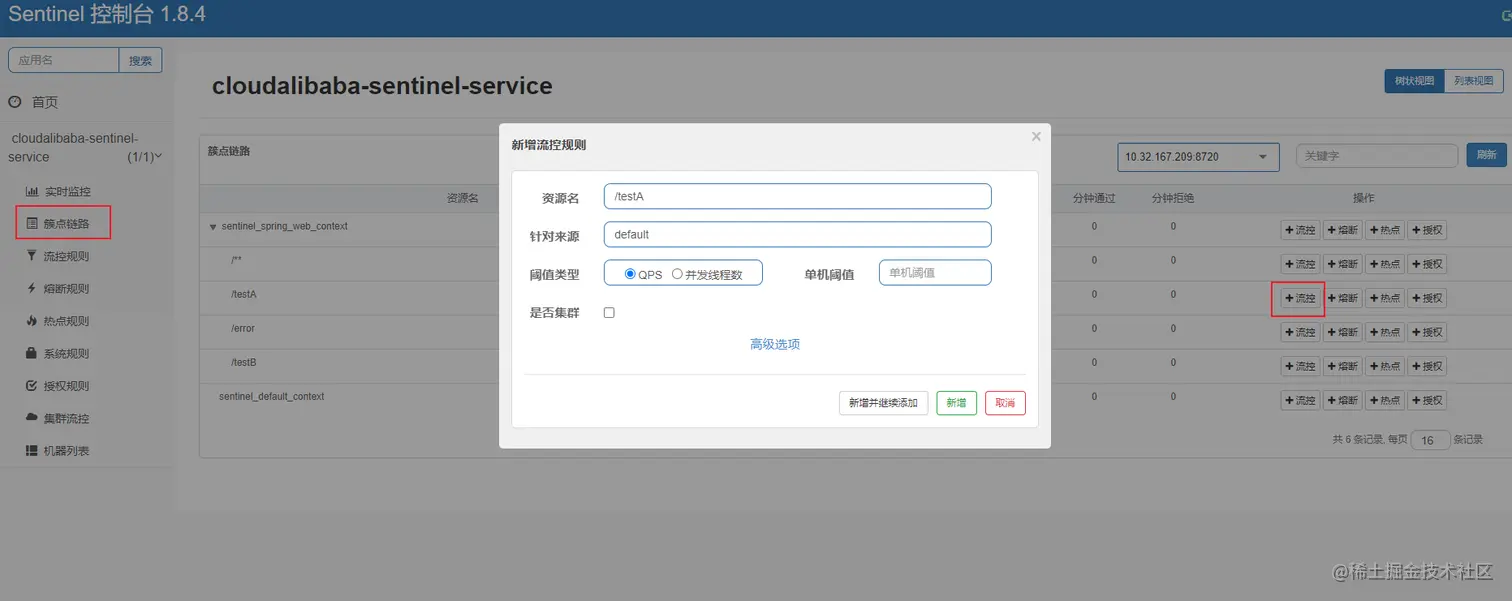Click the 针对来源 field containing default
This screenshot has width=1512, height=601.
797,234
